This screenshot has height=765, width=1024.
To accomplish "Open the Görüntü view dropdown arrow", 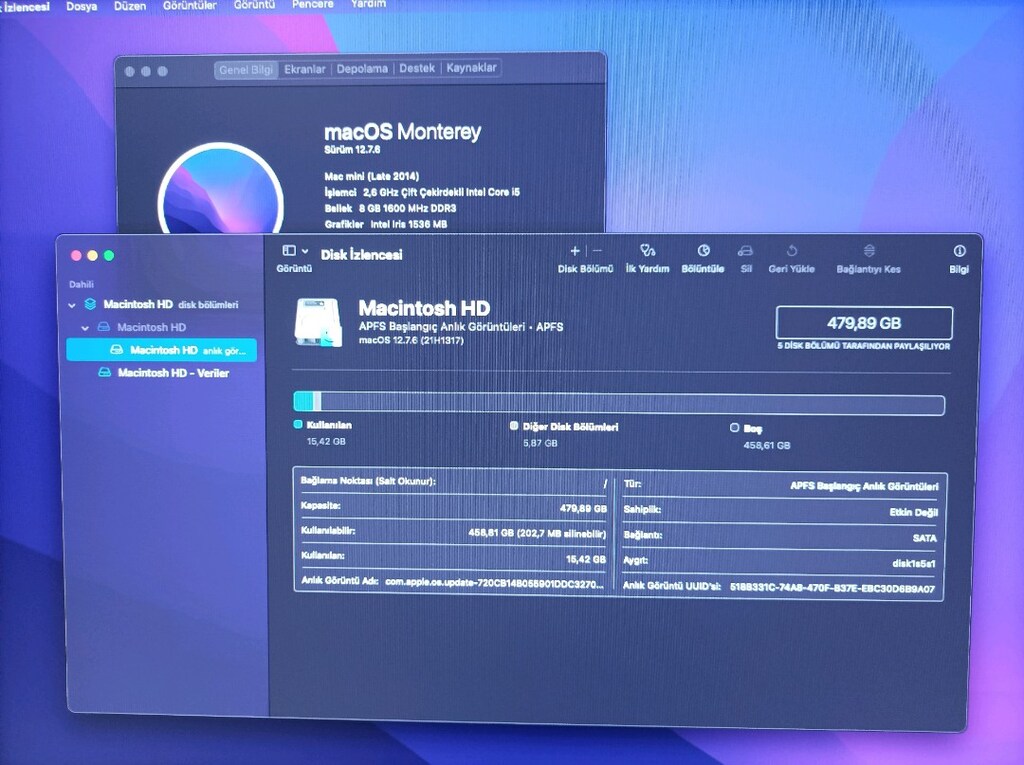I will click(x=305, y=252).
